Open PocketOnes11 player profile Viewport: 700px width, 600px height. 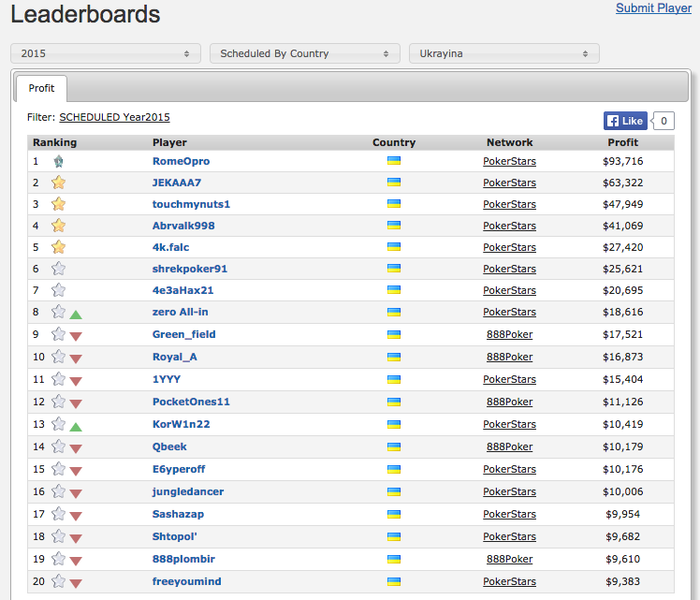coord(191,402)
